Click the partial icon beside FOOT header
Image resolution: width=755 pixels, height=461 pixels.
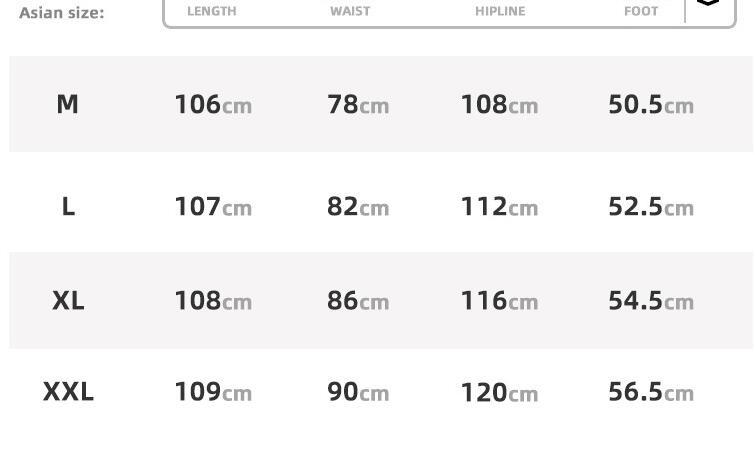707,4
